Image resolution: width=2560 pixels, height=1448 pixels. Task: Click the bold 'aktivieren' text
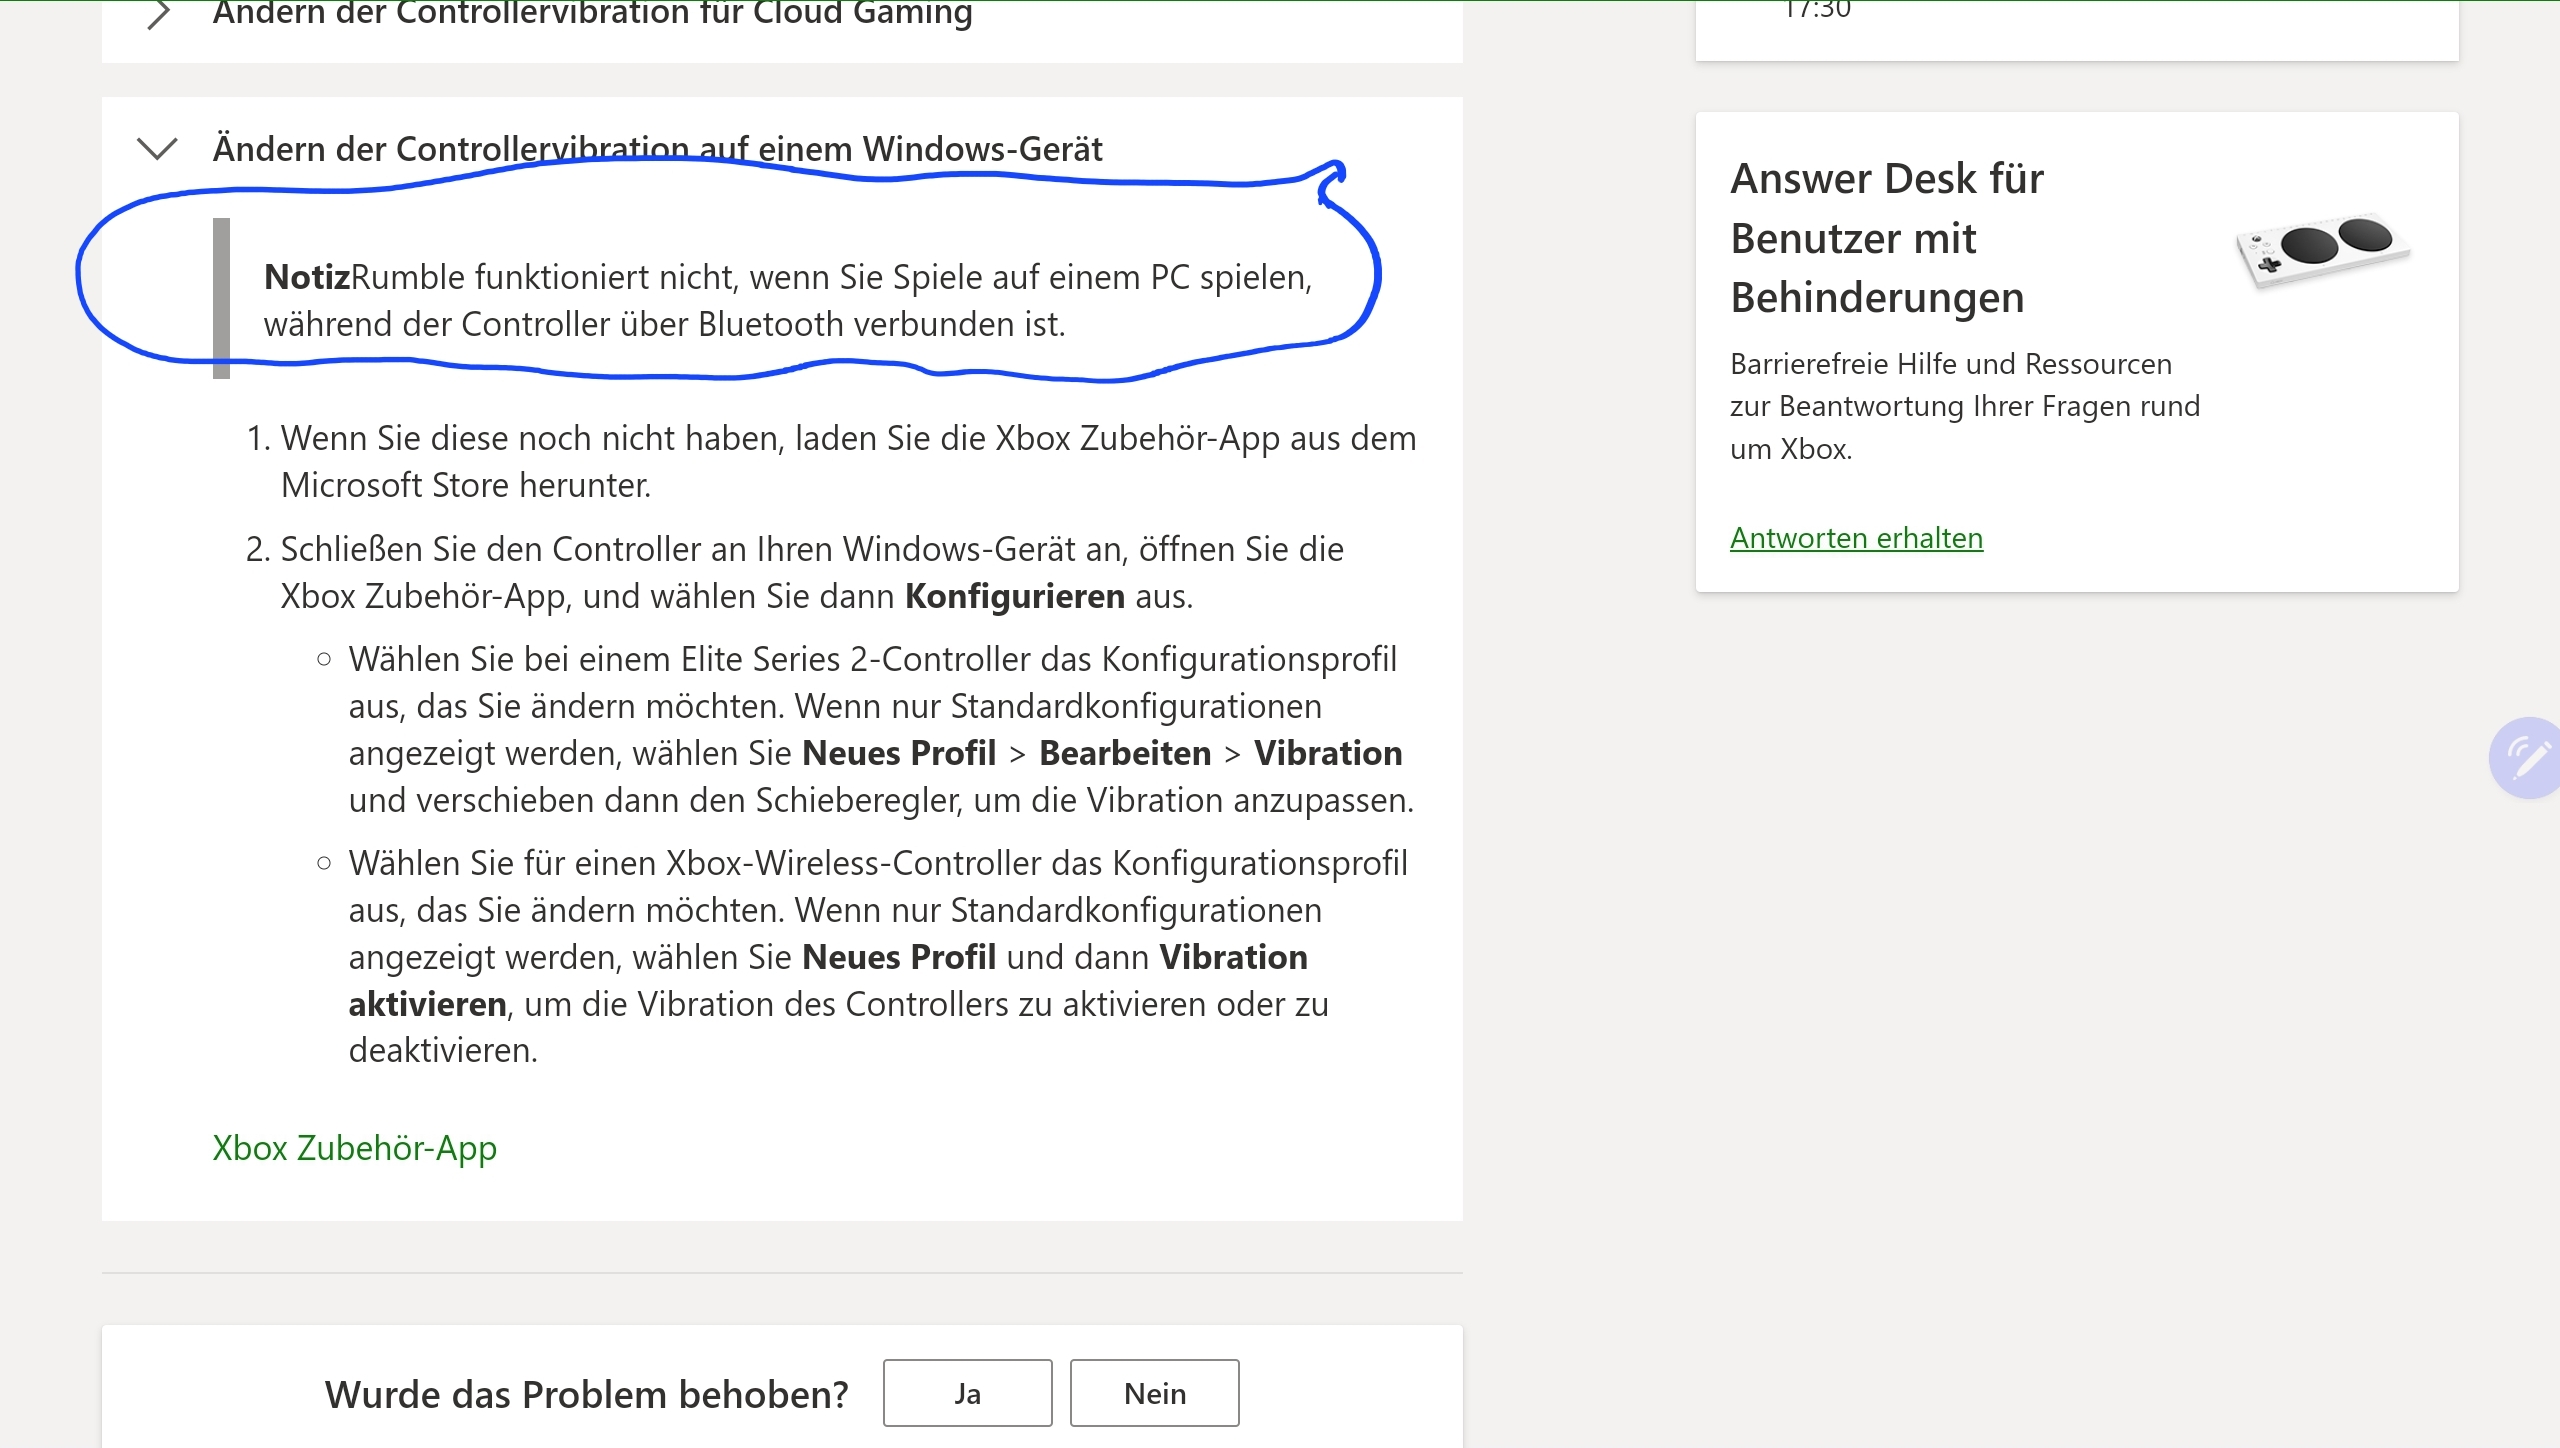(x=427, y=1004)
